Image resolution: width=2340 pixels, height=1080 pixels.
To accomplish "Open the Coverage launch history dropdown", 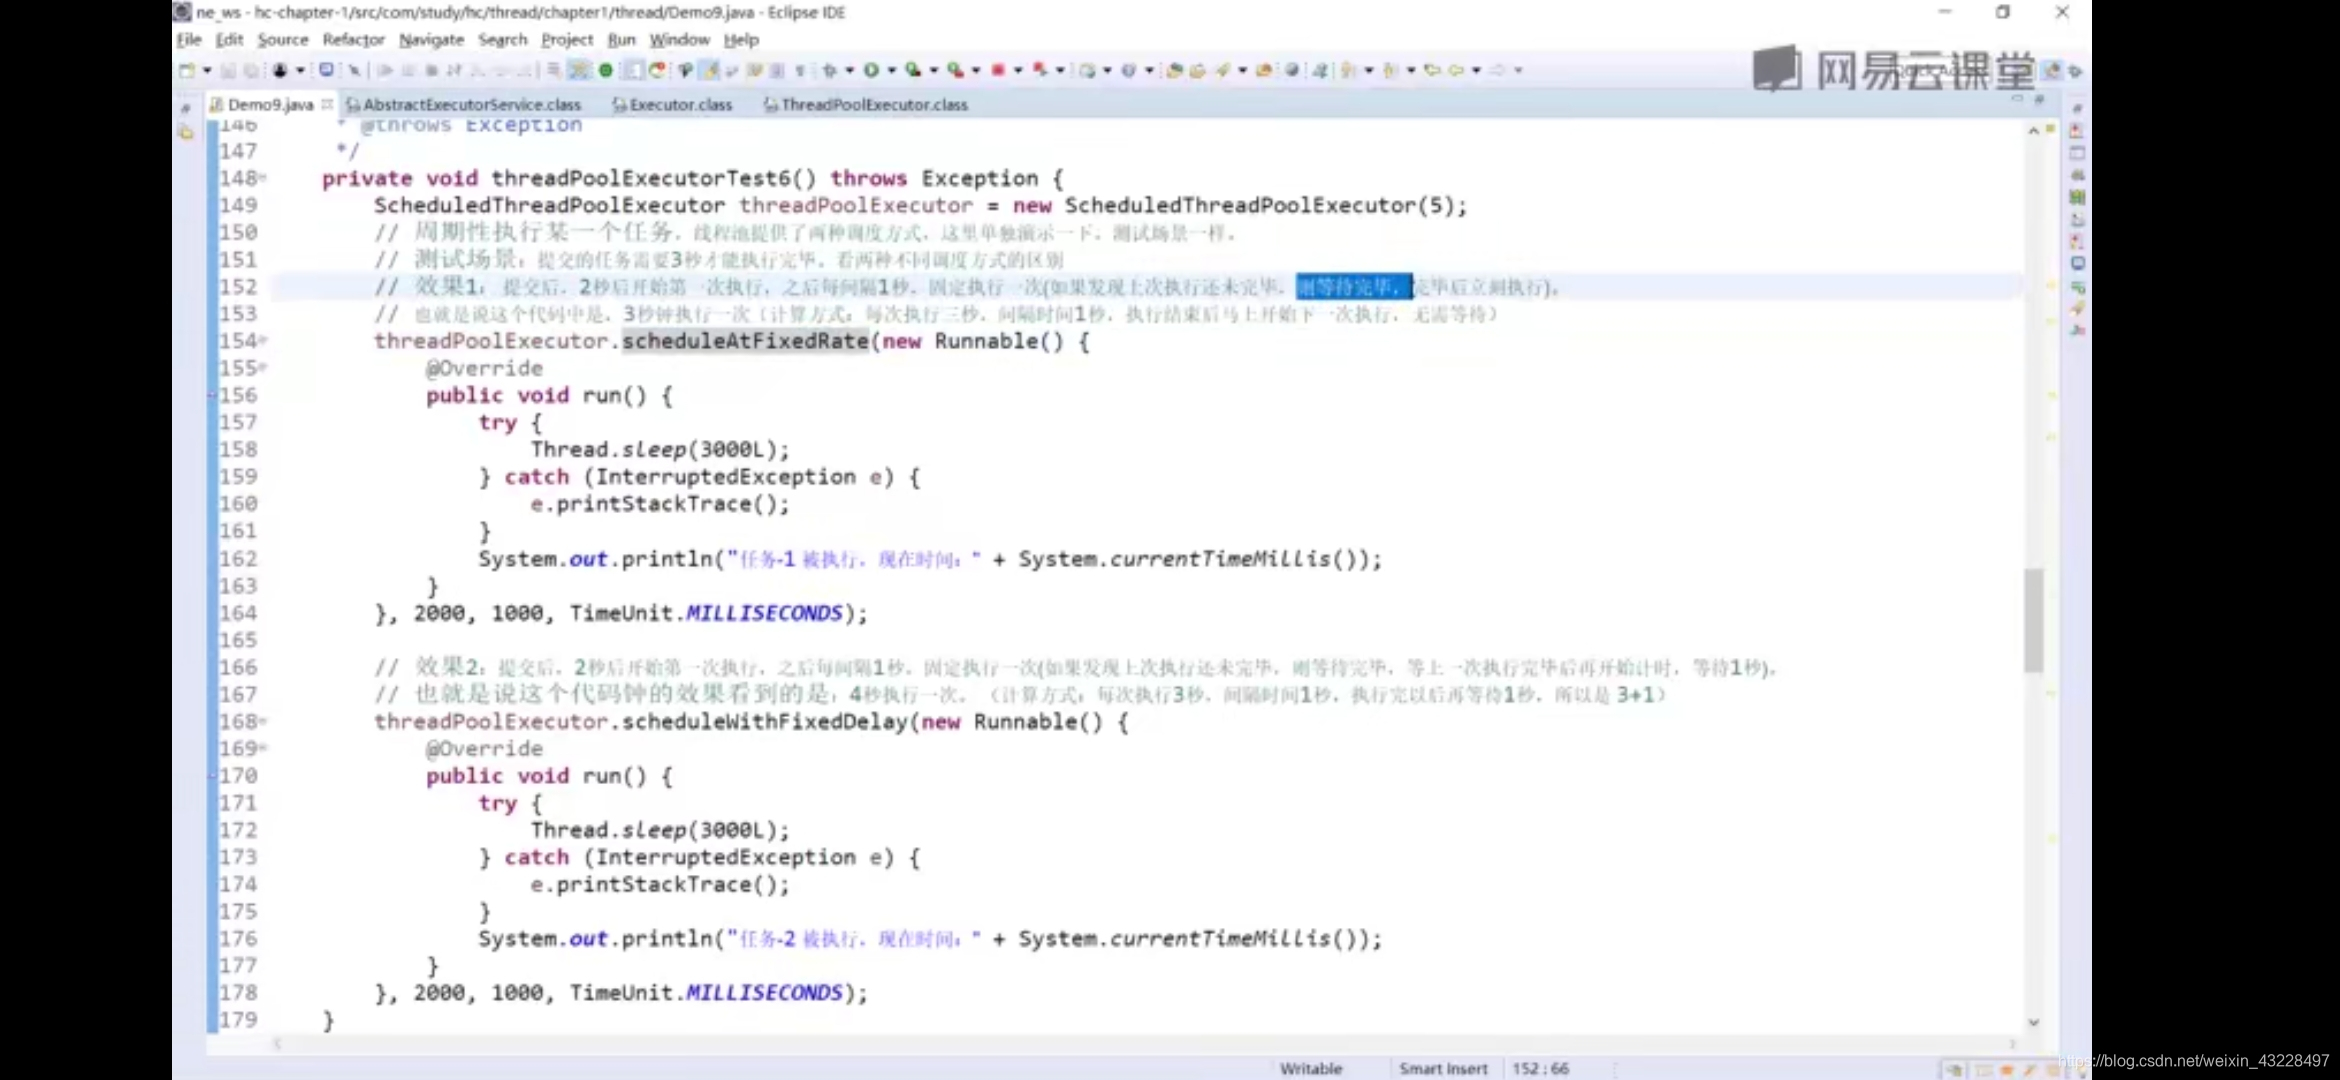I will (x=933, y=70).
